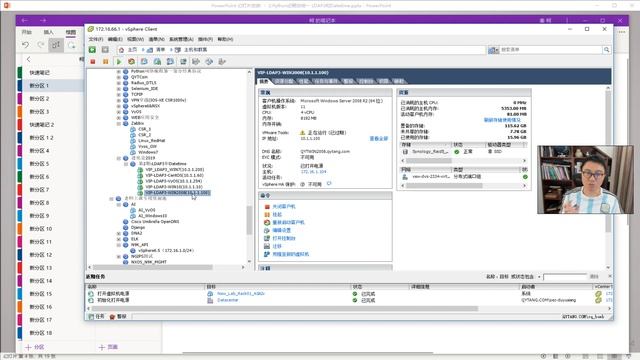Click the 任务 Tasks status bar button
This screenshot has height=360, width=640.
(x=96, y=316)
